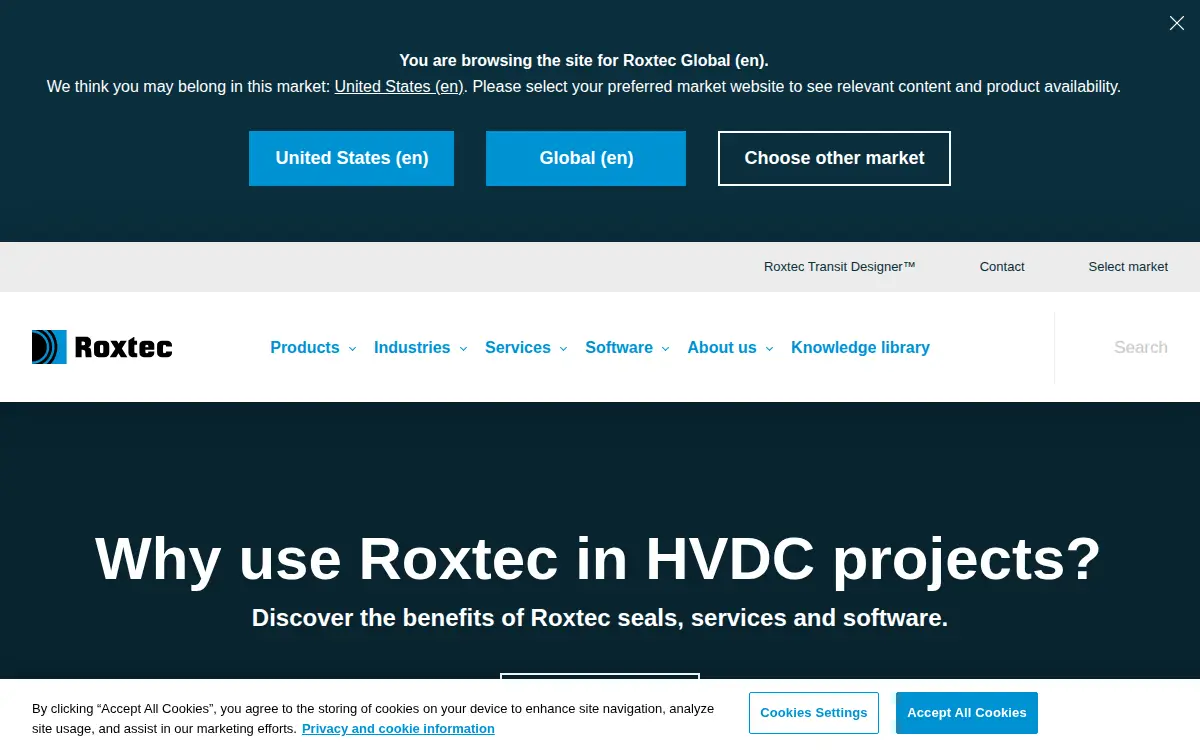Choose the United States (en) button
This screenshot has width=1200, height=750.
click(x=351, y=158)
